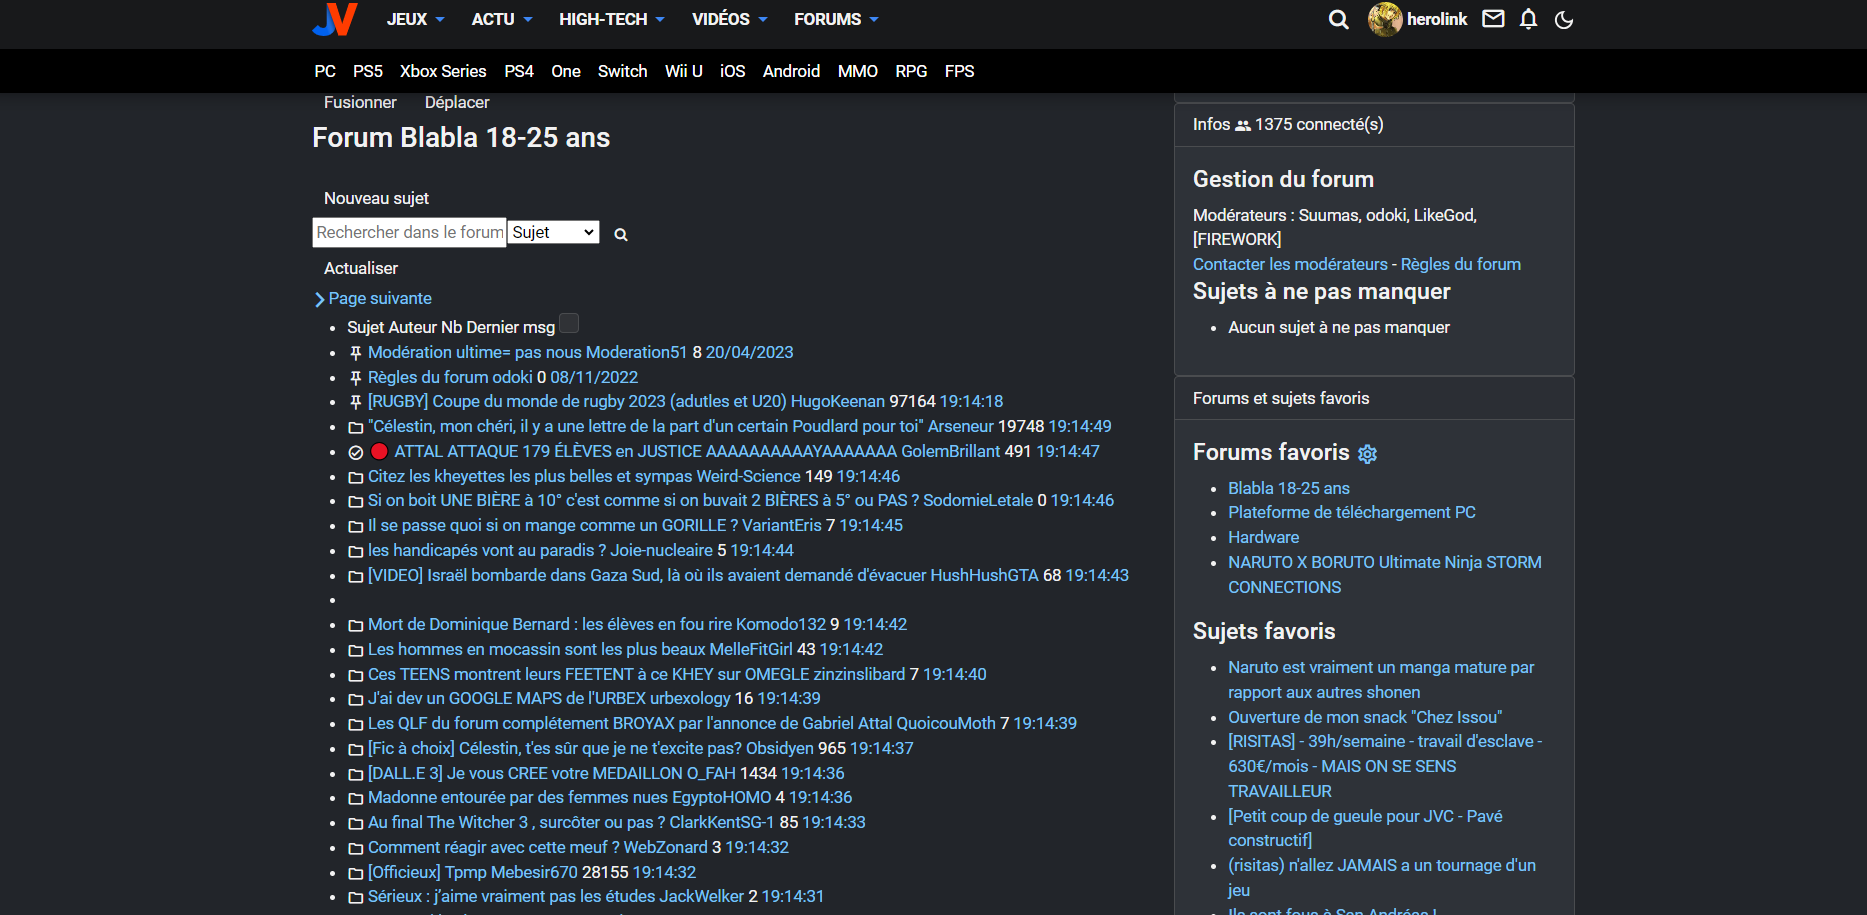Expand the JEUX menu
This screenshot has height=915, width=1867.
[415, 19]
